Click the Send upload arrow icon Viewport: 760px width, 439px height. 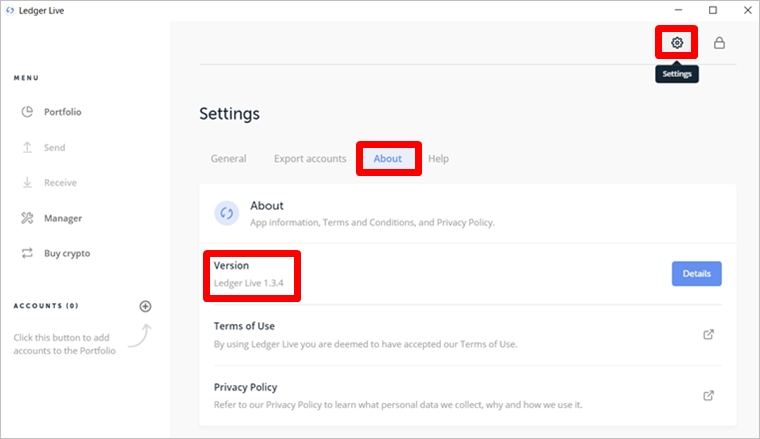pyautogui.click(x=27, y=147)
